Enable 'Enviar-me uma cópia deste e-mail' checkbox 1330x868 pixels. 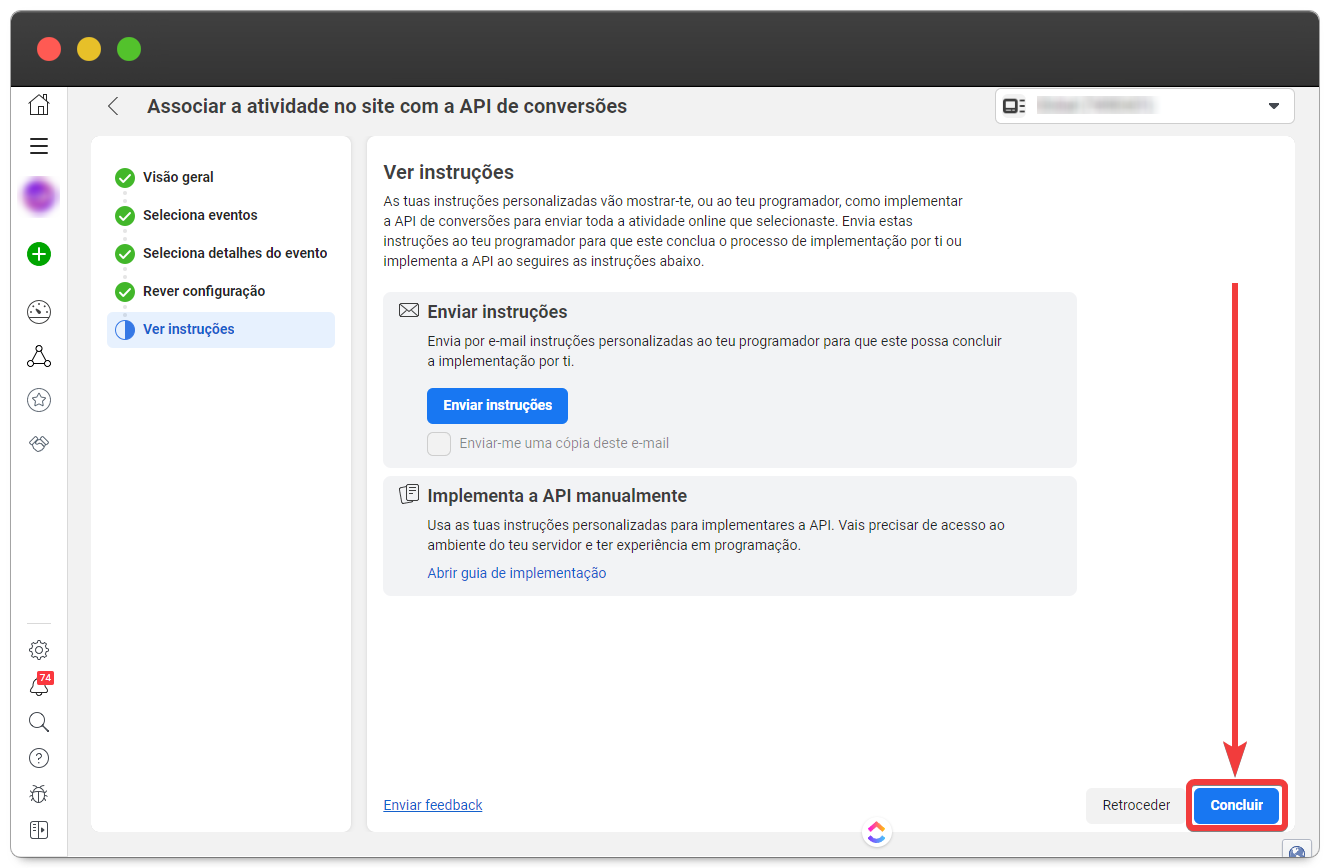coord(439,443)
